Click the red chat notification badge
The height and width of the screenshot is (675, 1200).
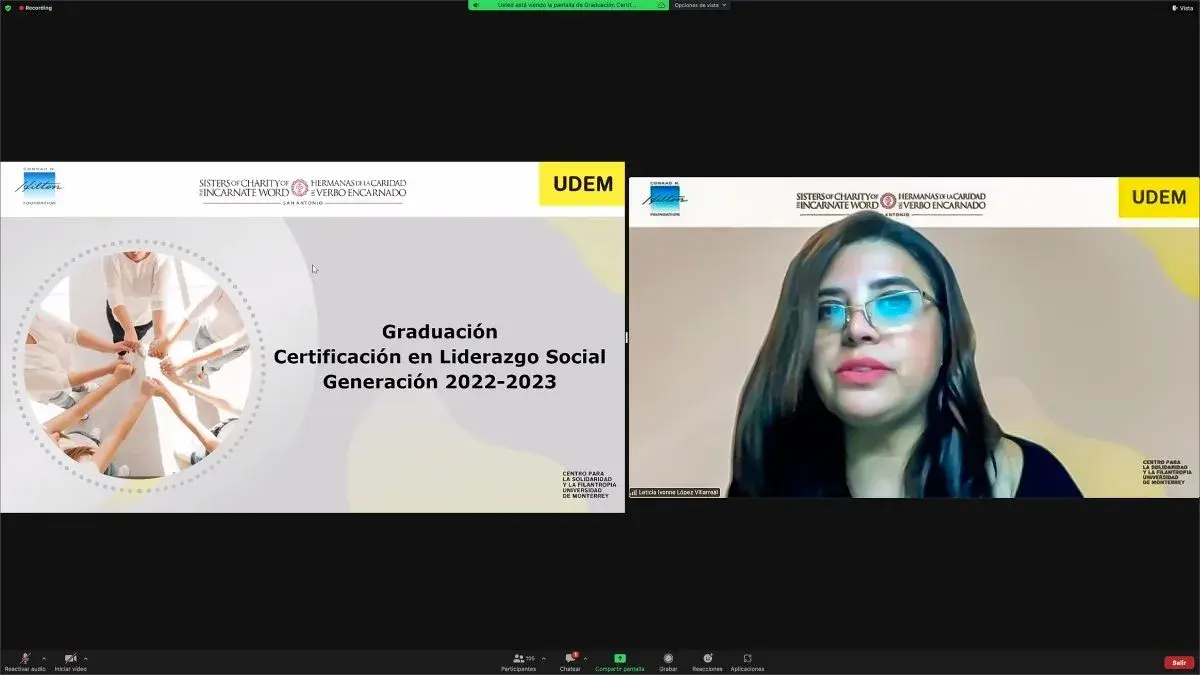point(577,653)
